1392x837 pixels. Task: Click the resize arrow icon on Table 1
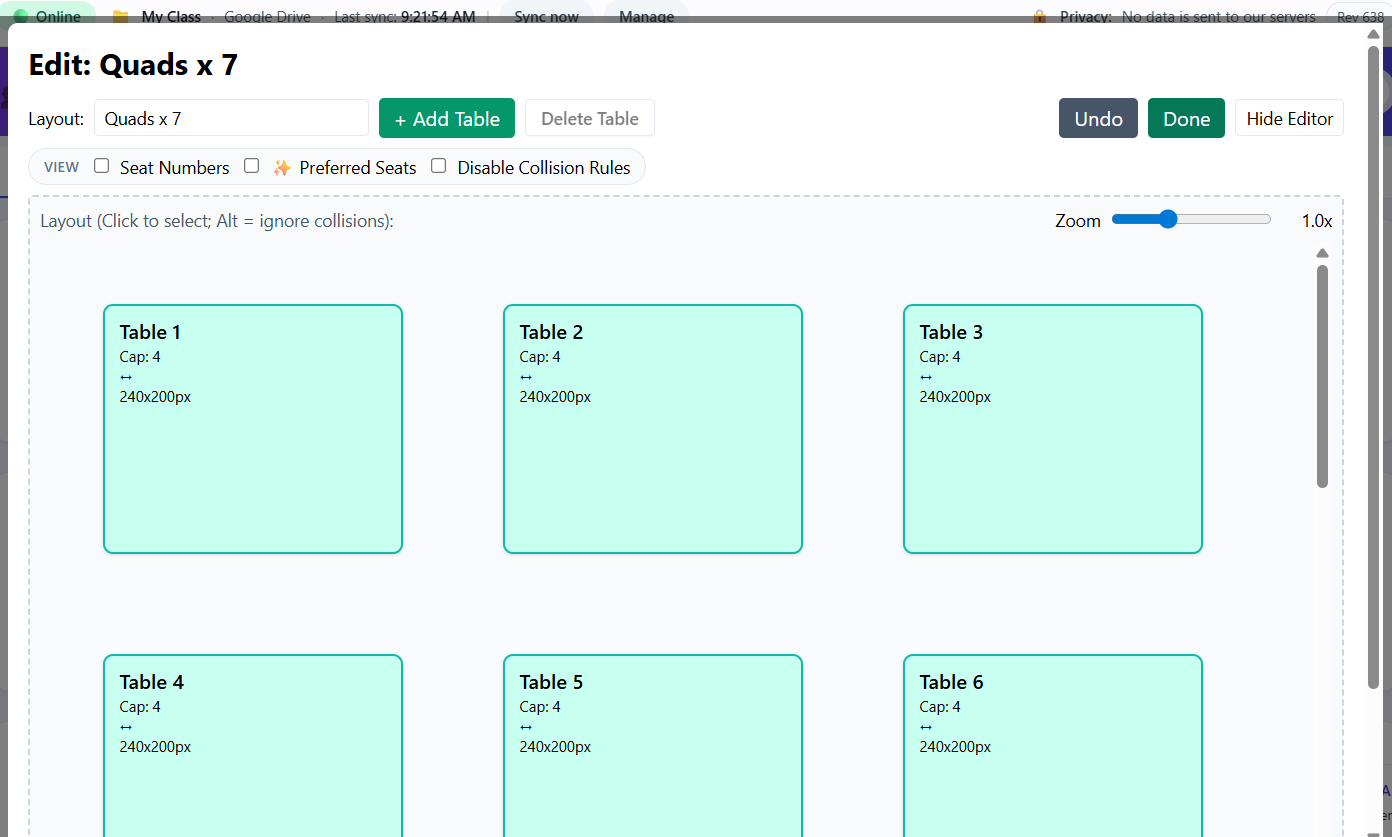tap(124, 377)
